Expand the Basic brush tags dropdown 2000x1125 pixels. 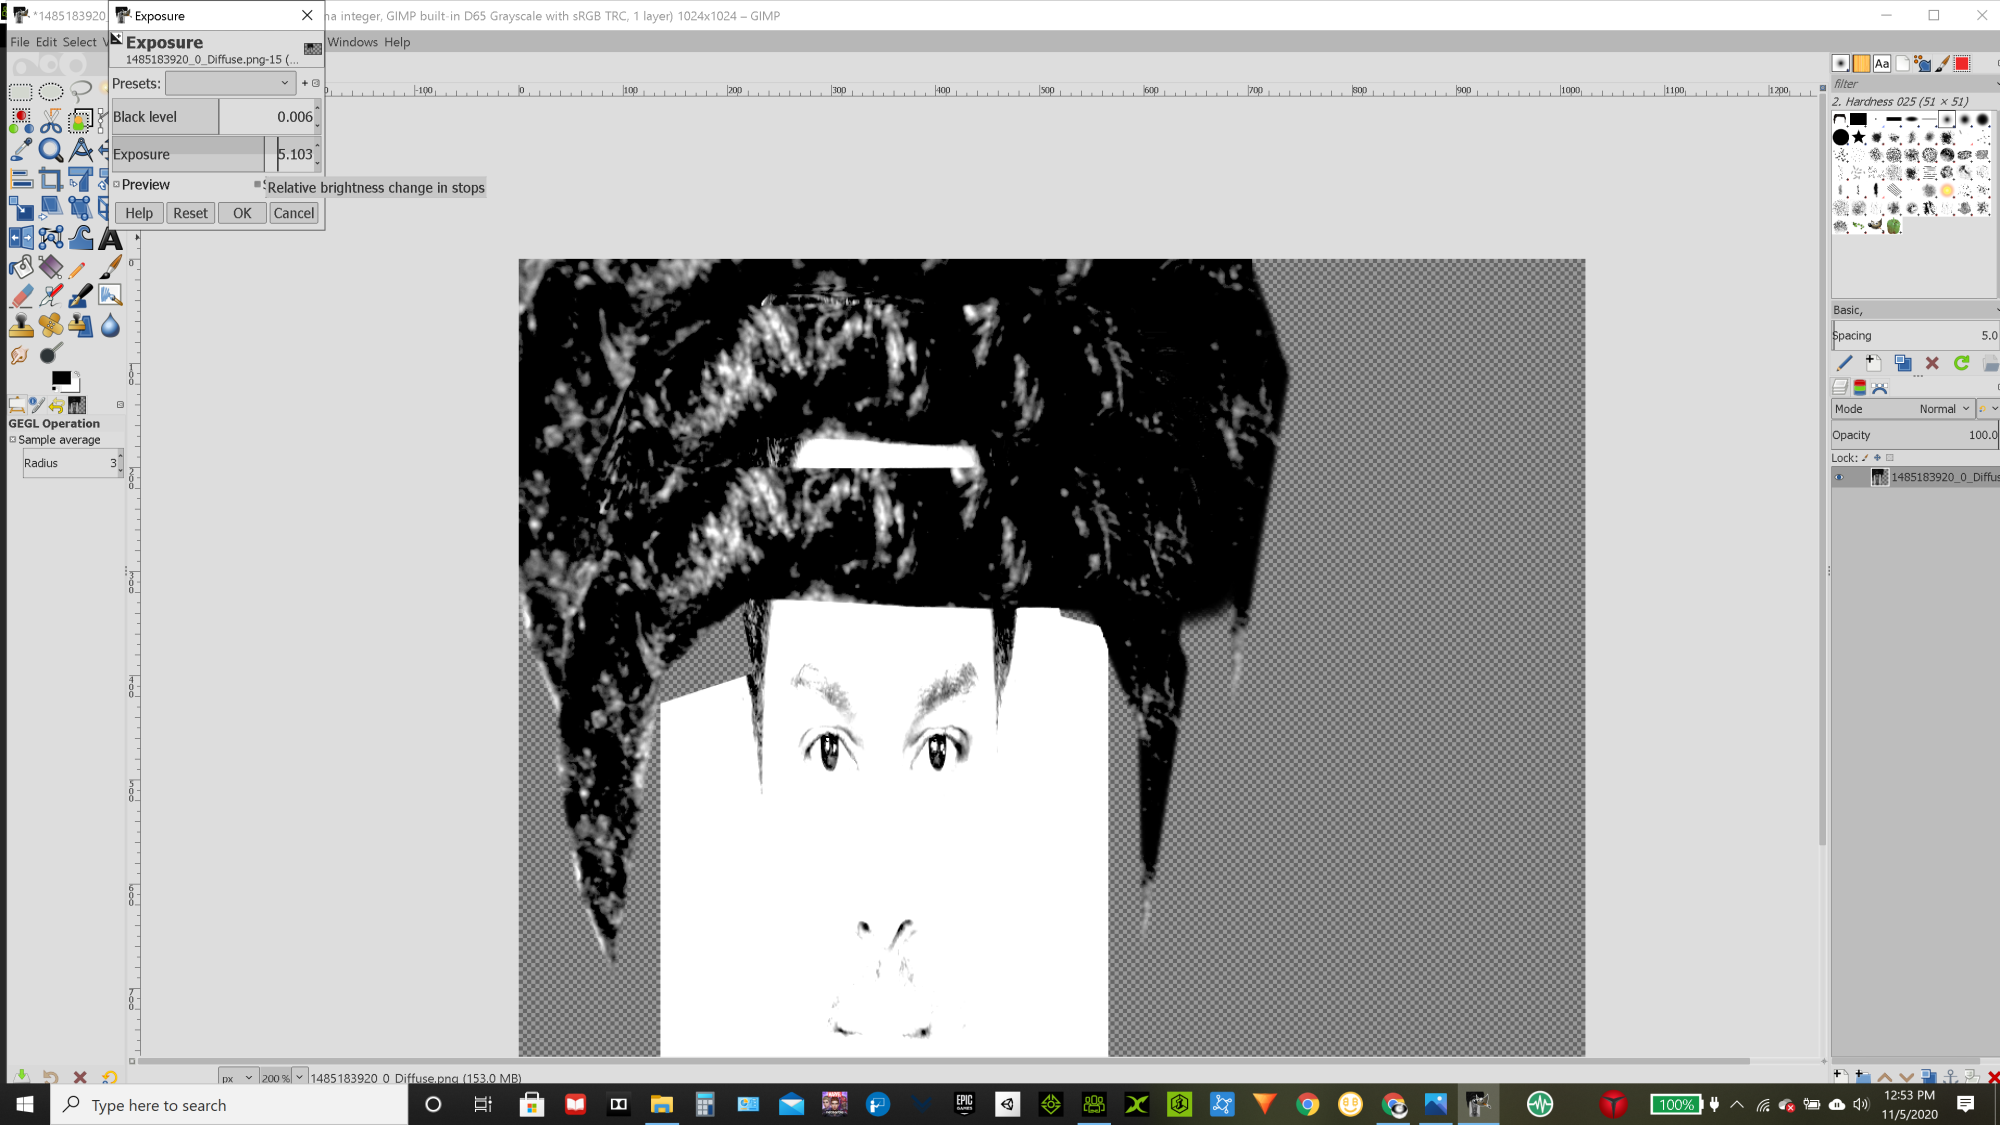[1997, 310]
